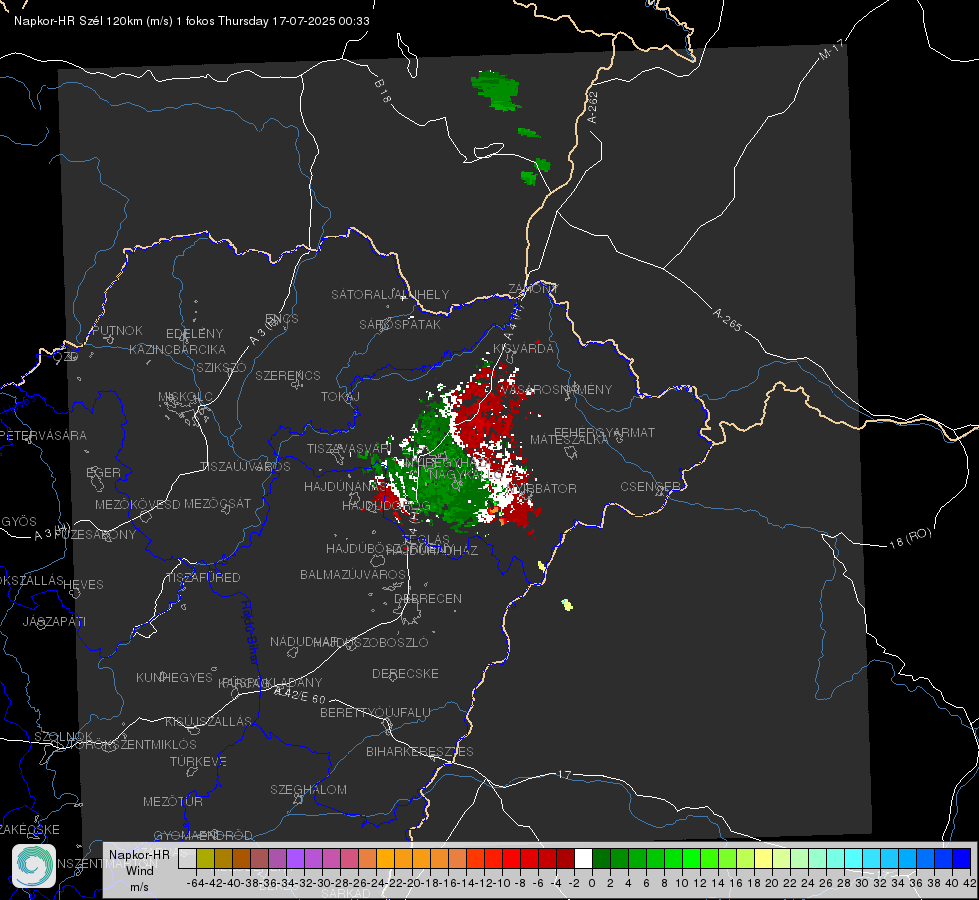Click the road number 17 label
This screenshot has height=900, width=979.
pos(564,774)
